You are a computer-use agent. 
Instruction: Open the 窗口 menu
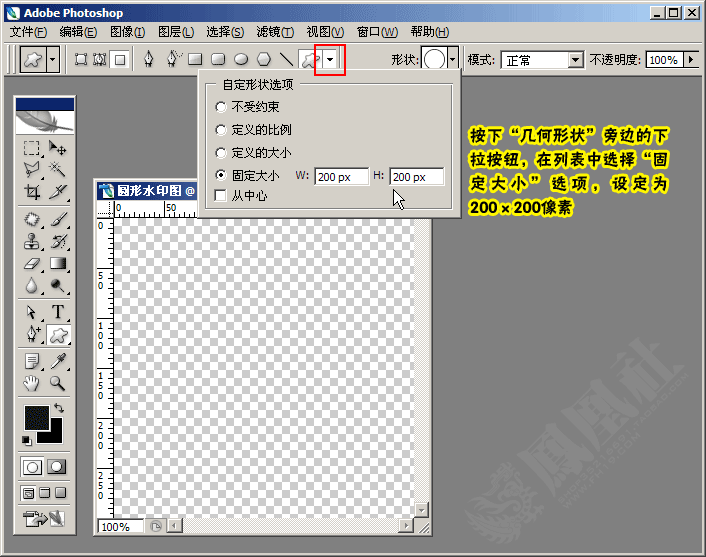click(377, 32)
